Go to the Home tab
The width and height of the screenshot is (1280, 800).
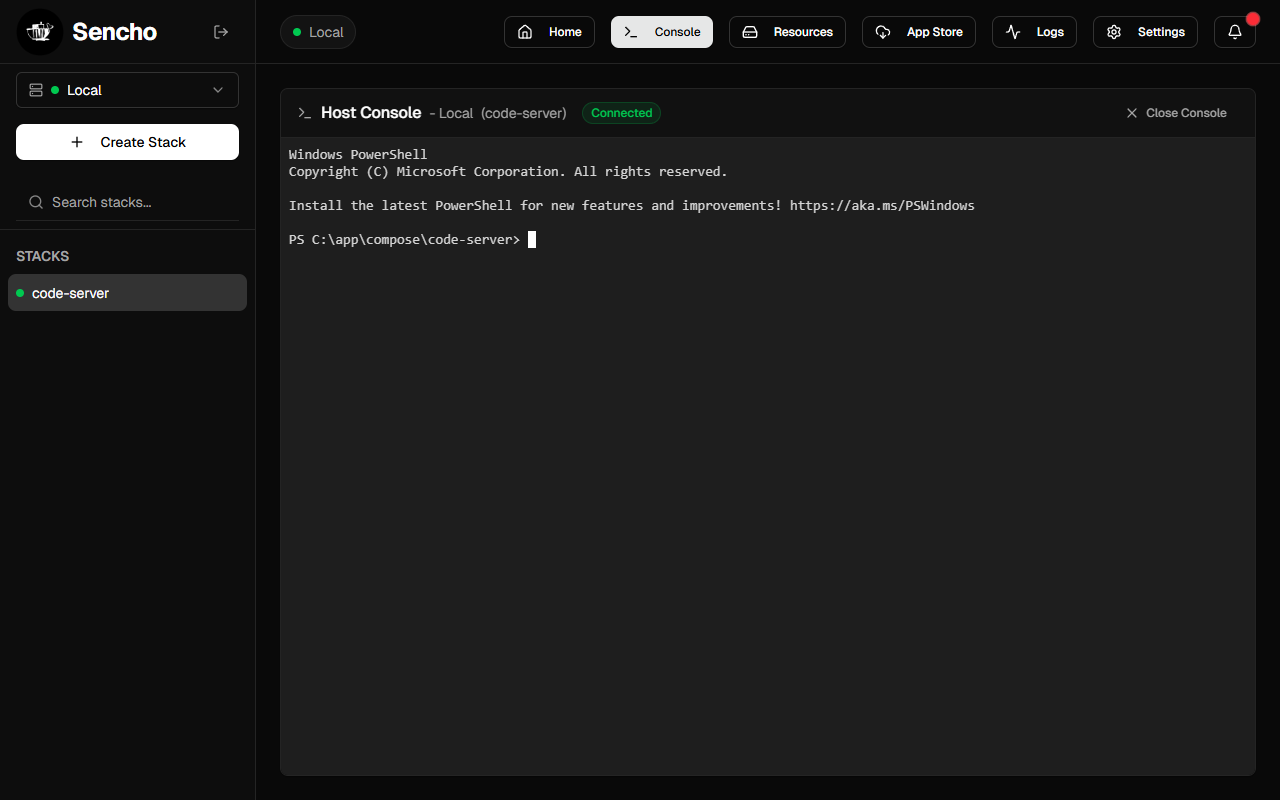tap(549, 32)
